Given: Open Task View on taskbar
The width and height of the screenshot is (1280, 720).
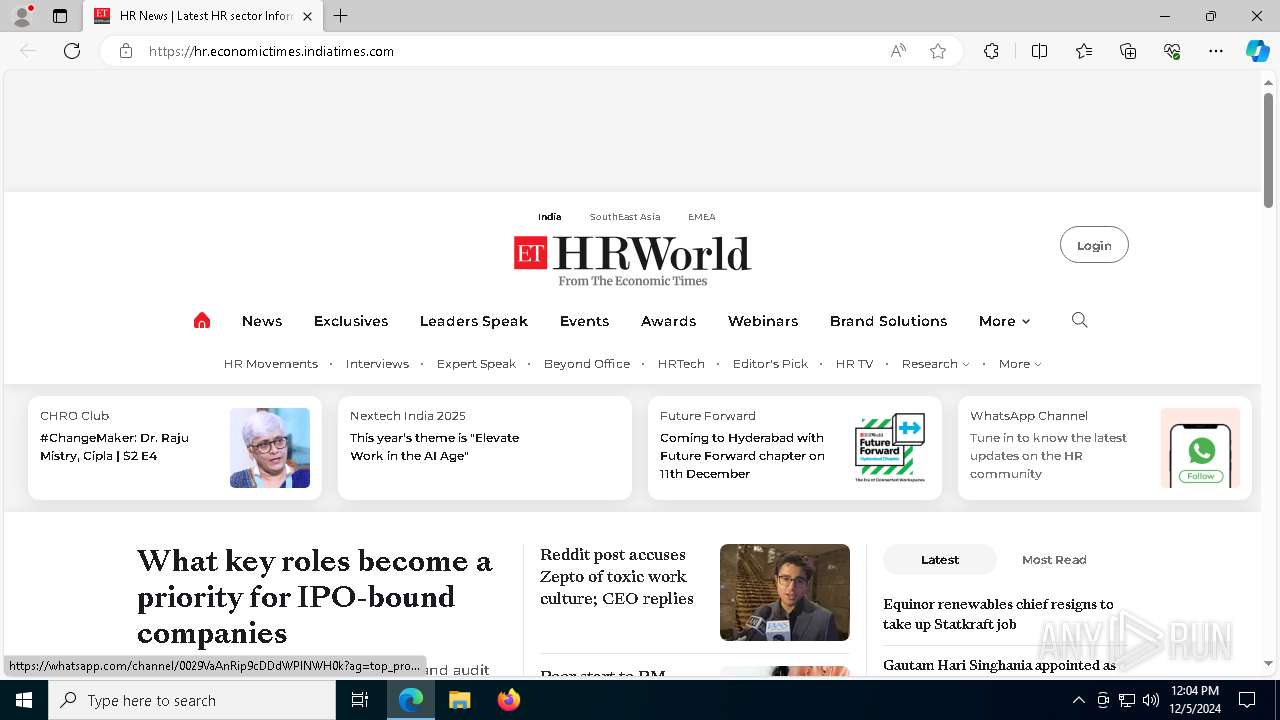Looking at the screenshot, I should click(x=360, y=700).
